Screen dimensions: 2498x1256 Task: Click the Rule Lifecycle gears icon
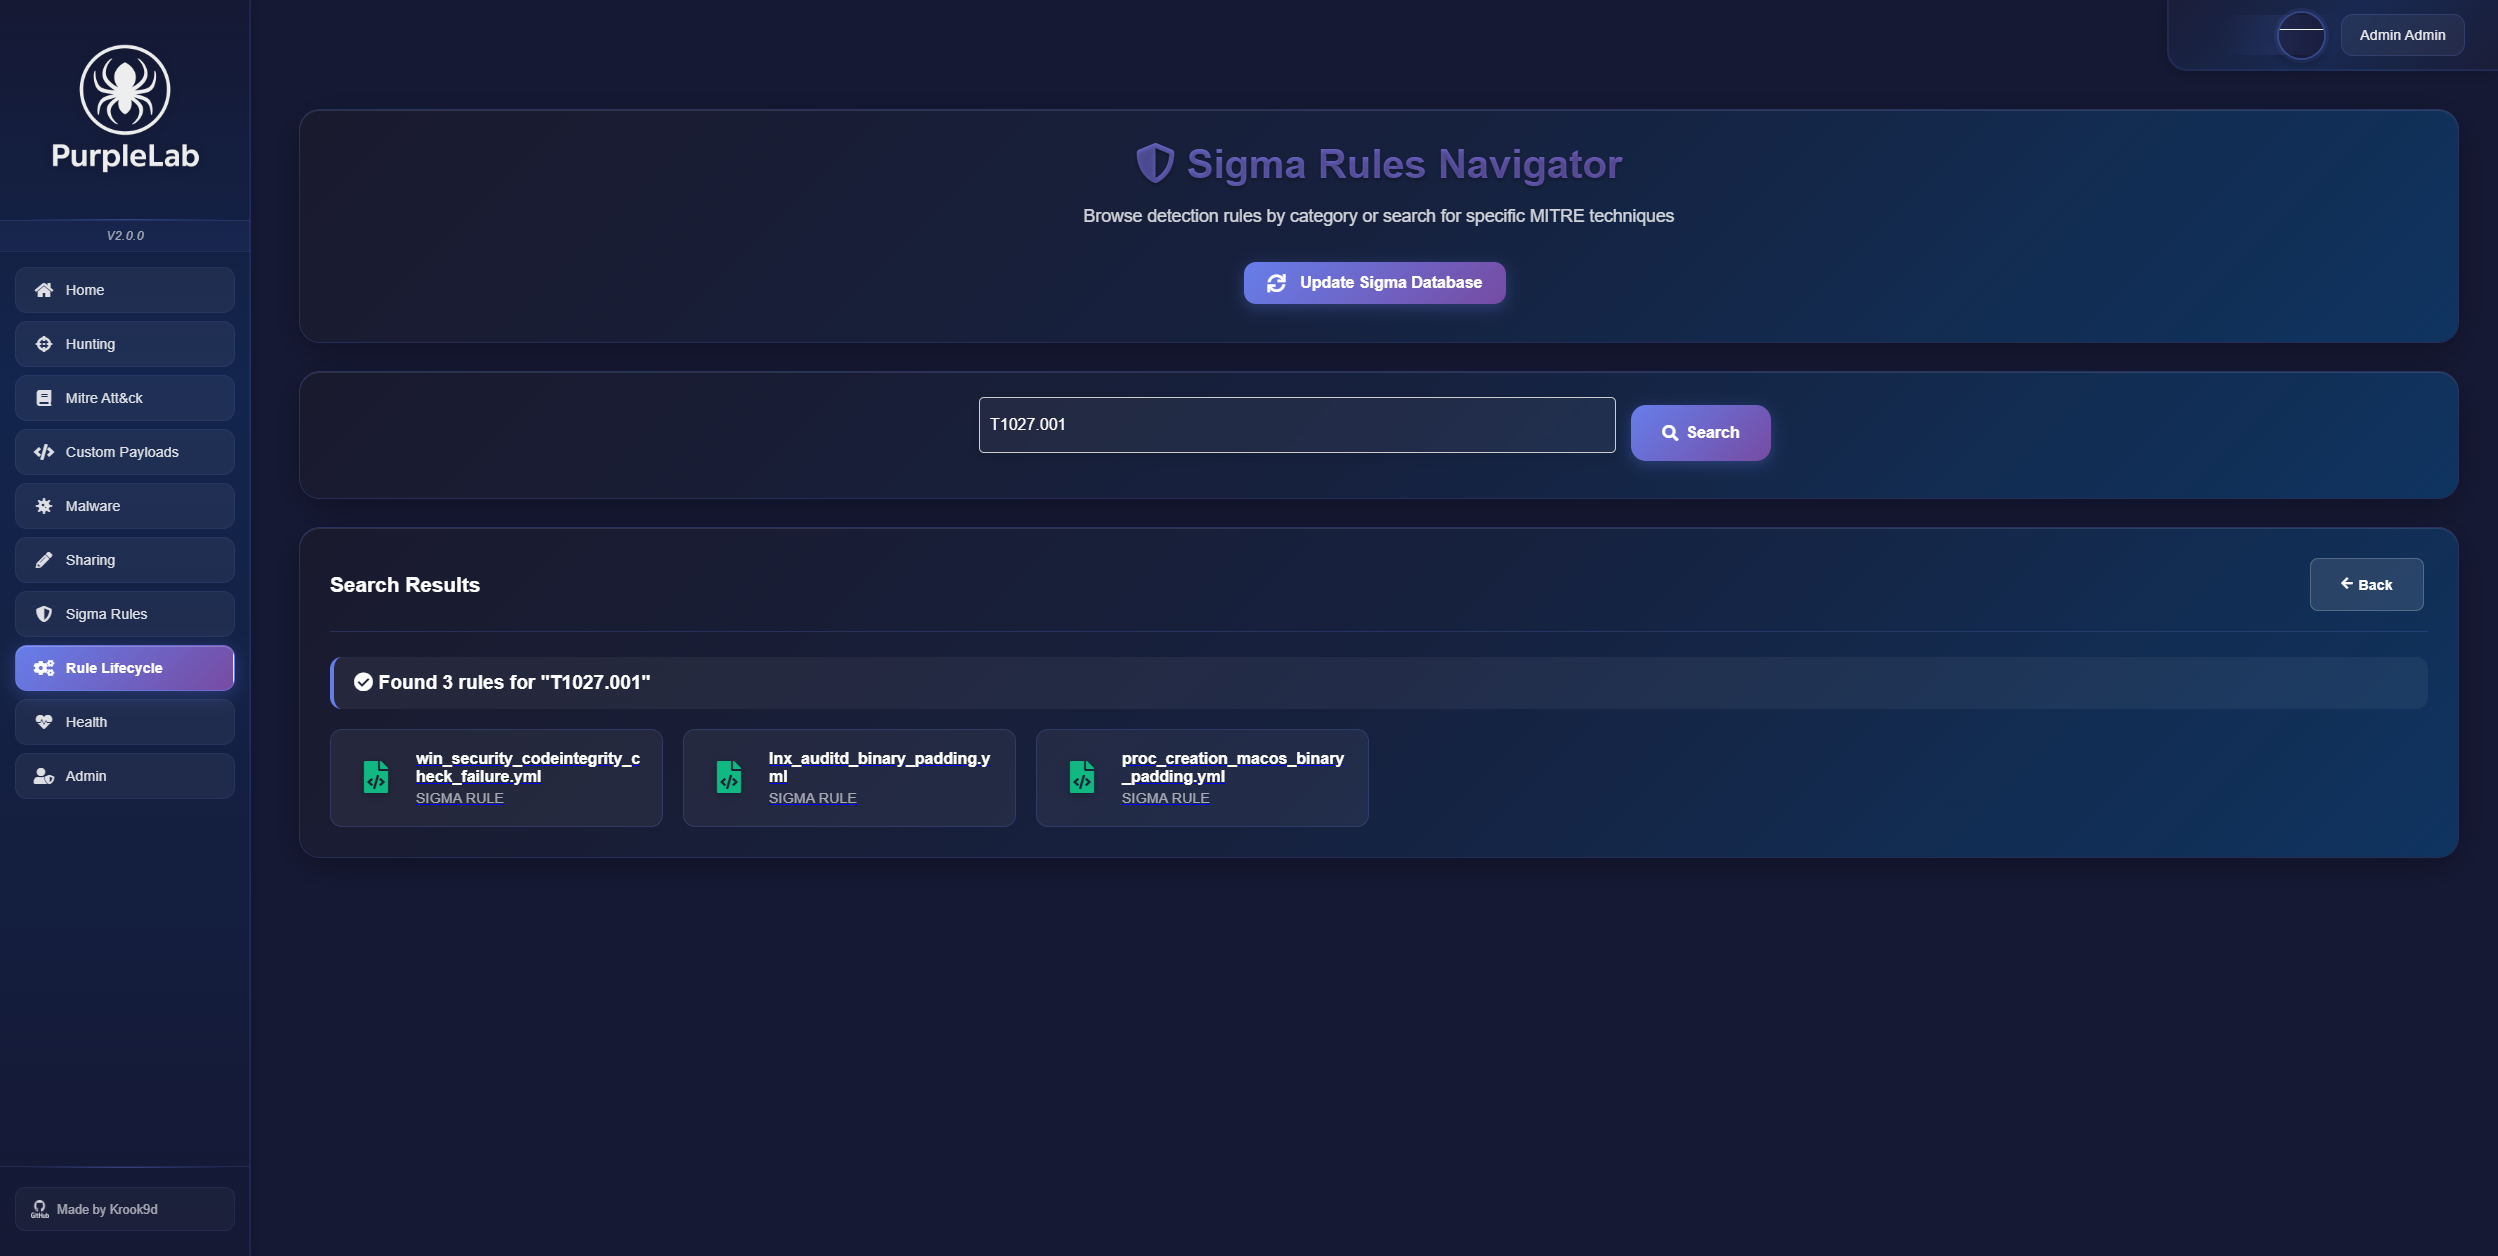[x=44, y=668]
